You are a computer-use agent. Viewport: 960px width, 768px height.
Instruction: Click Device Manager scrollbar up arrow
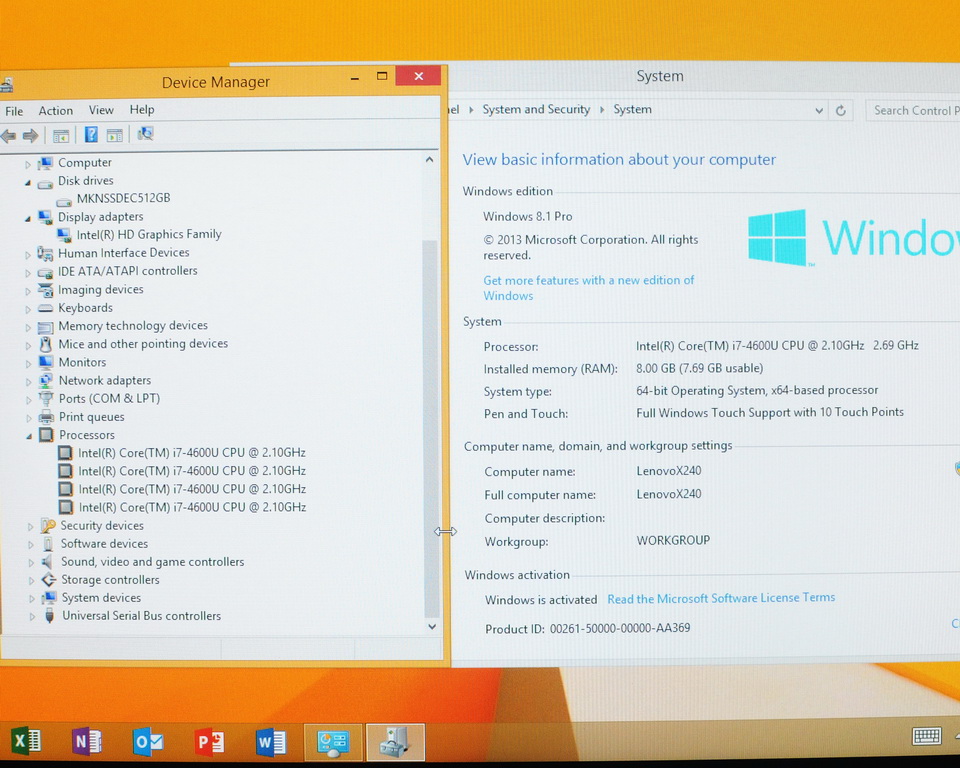[430, 160]
